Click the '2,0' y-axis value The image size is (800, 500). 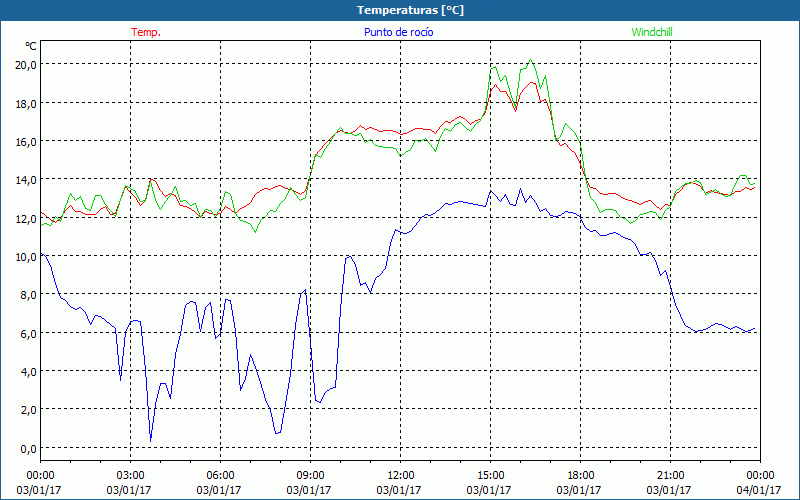click(x=29, y=410)
